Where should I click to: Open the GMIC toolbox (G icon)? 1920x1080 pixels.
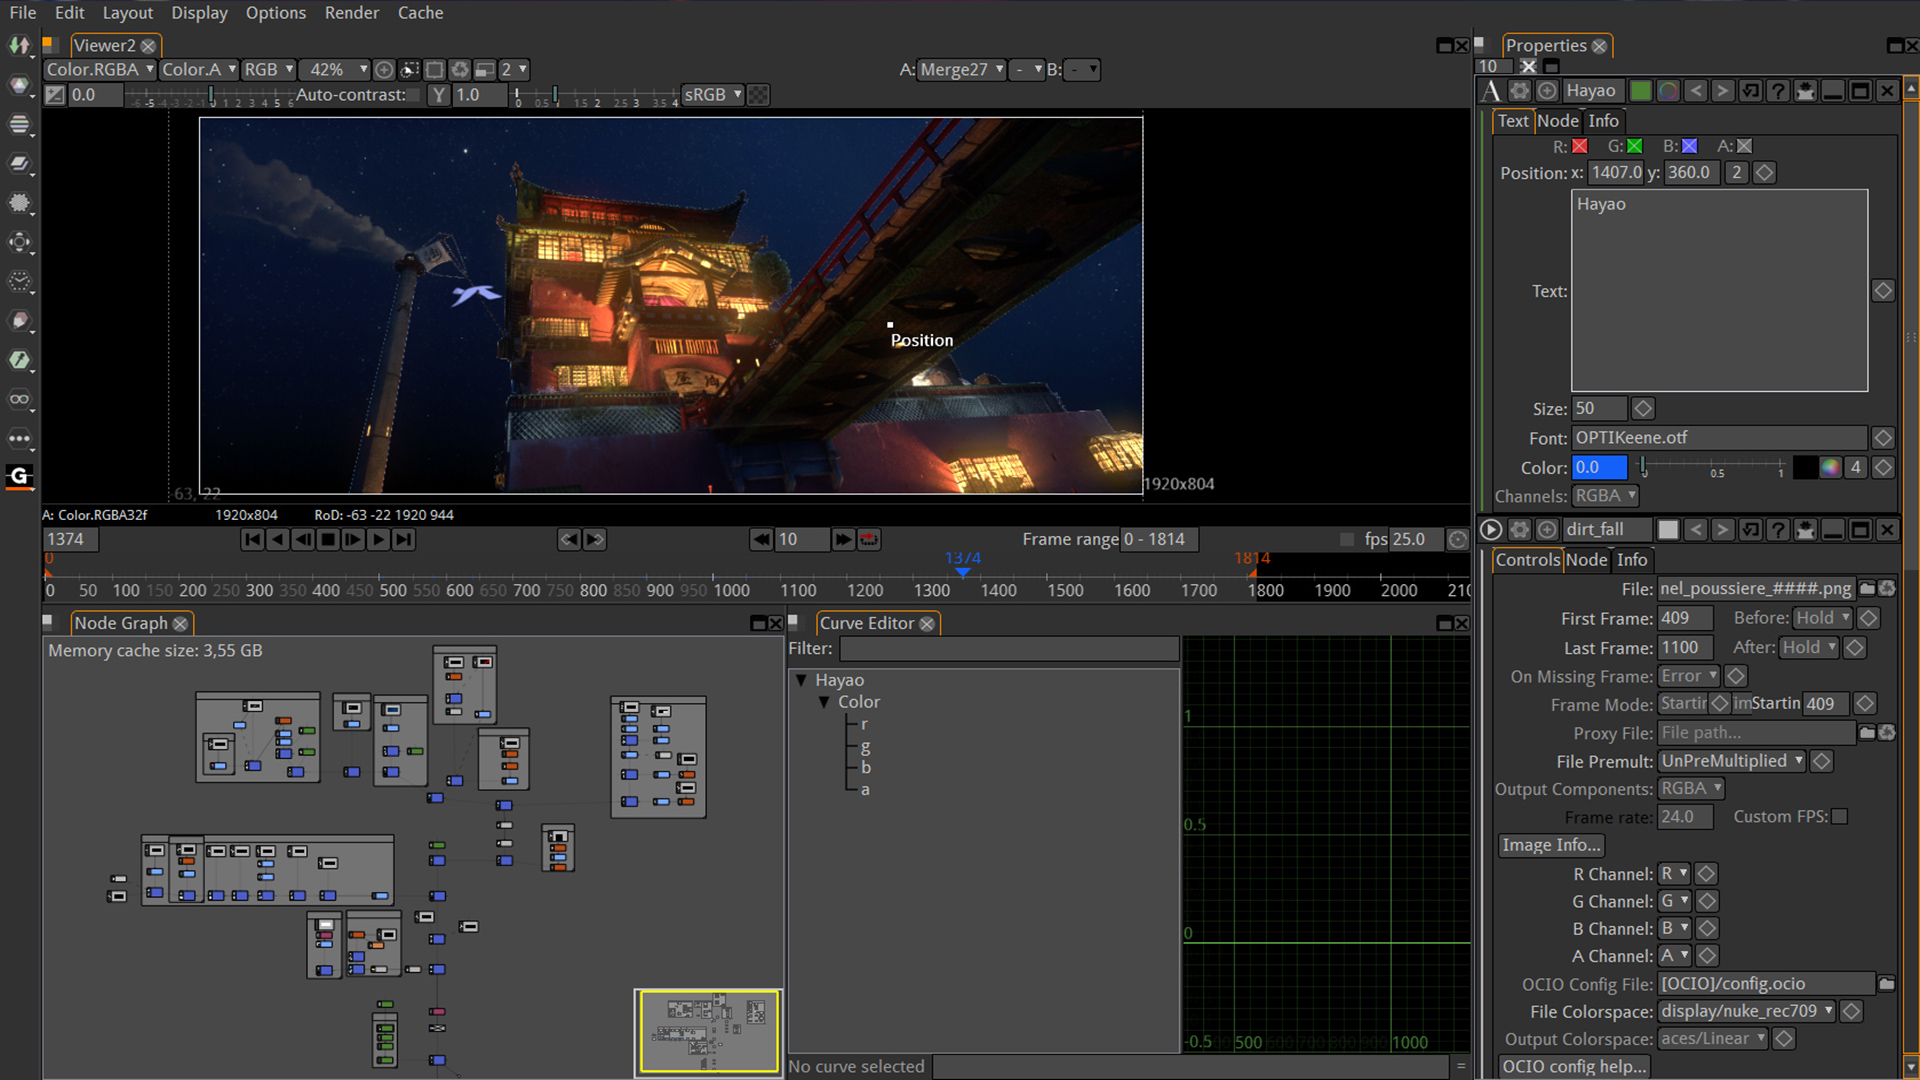(x=19, y=476)
